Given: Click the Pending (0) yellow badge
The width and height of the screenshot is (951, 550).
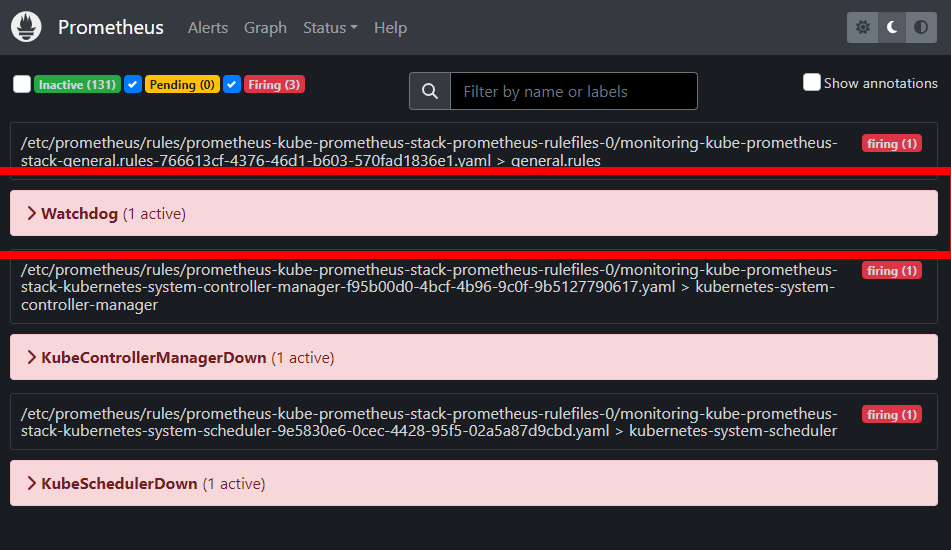Looking at the screenshot, I should tap(182, 84).
